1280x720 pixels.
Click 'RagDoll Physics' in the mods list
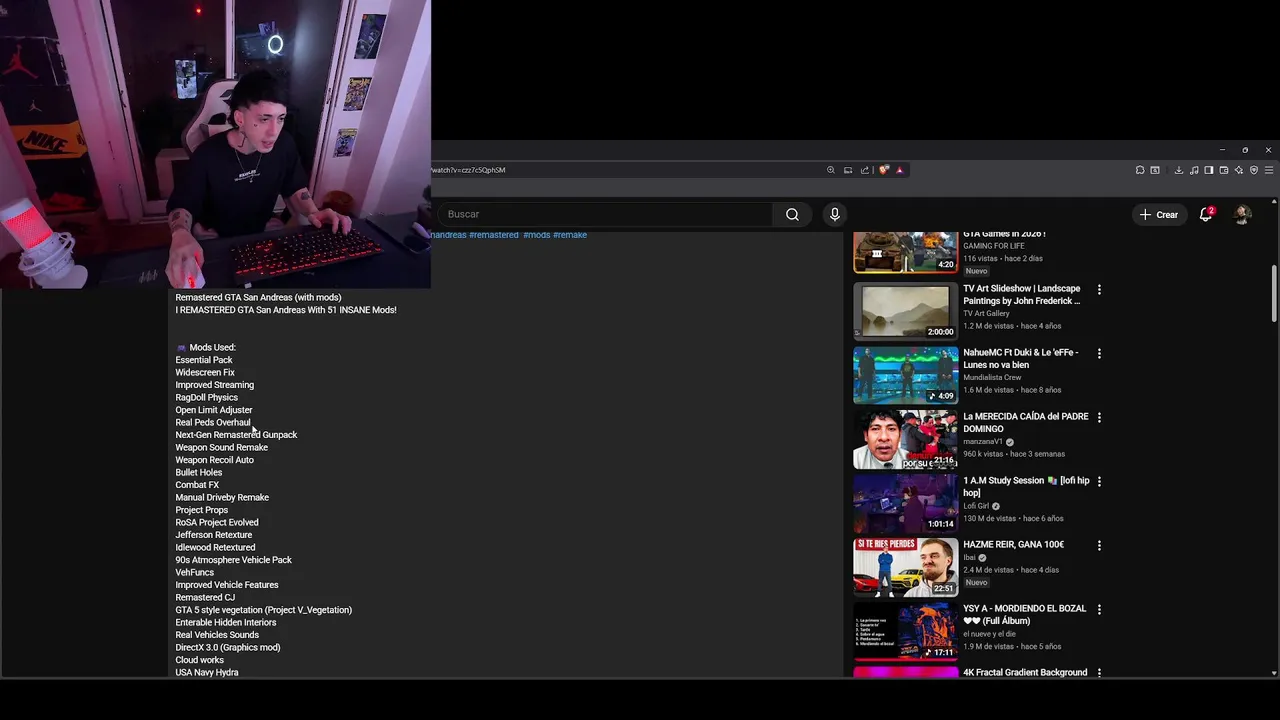click(x=207, y=397)
